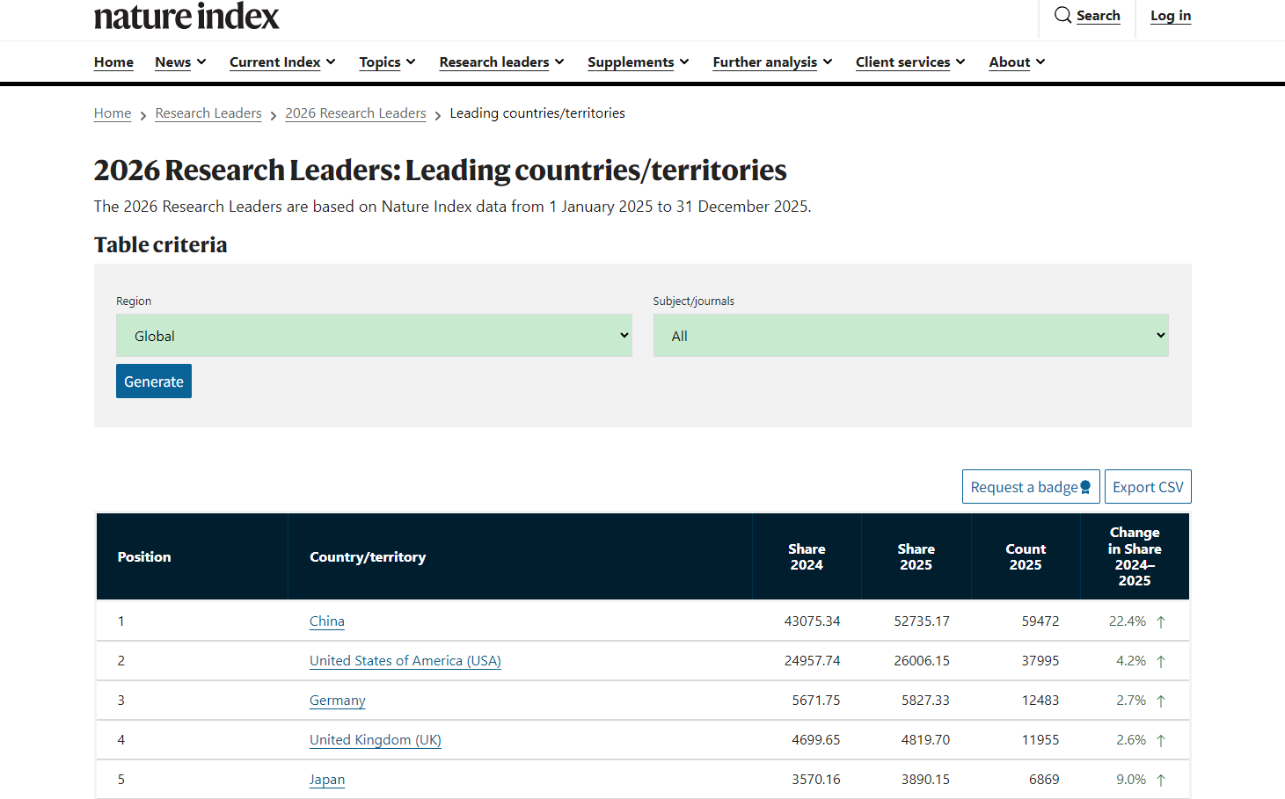
Task: Expand the Research leaders menu
Action: tap(502, 62)
